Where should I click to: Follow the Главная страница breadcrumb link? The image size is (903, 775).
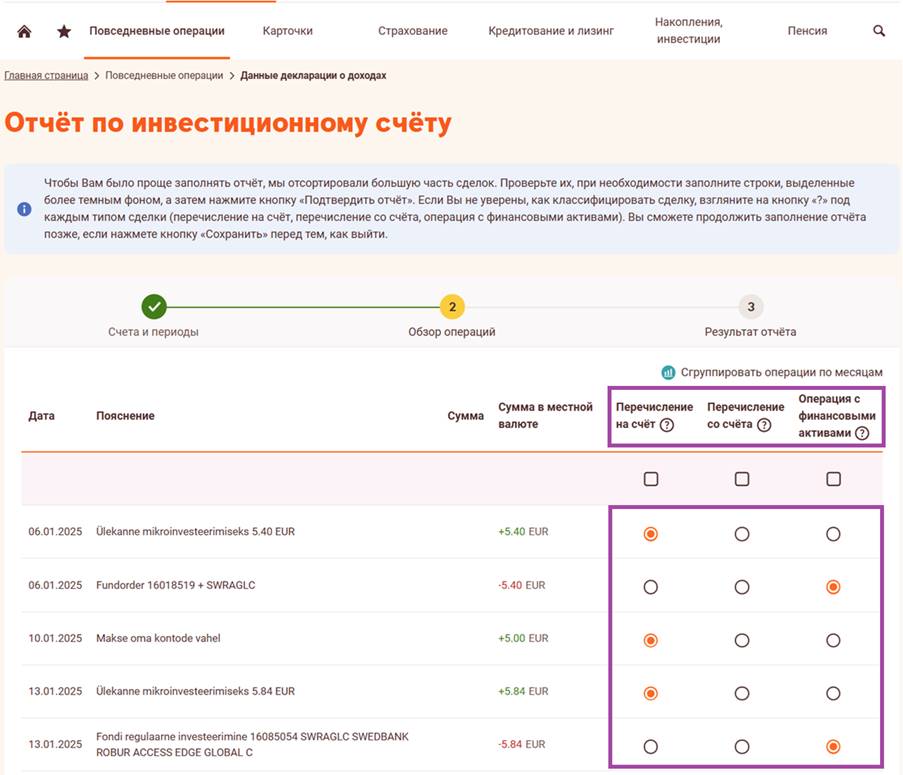coord(46,76)
